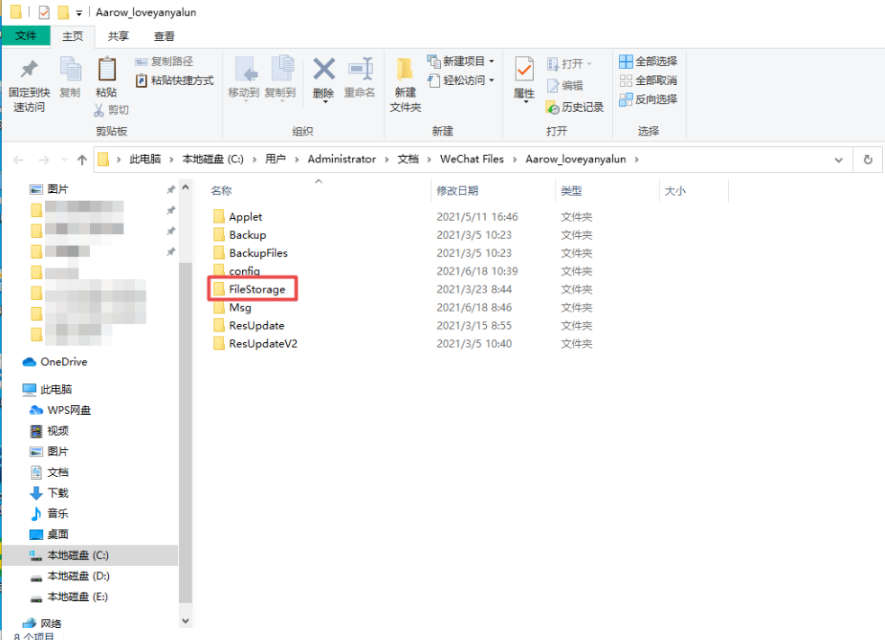885x640 pixels.
Task: Open the 文件 menu tab
Action: click(26, 36)
